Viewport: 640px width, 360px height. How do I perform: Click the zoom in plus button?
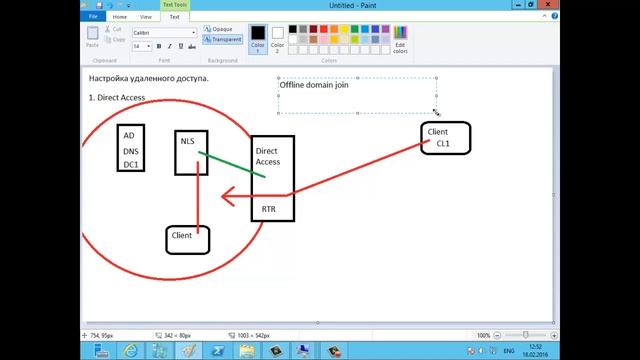554,336
